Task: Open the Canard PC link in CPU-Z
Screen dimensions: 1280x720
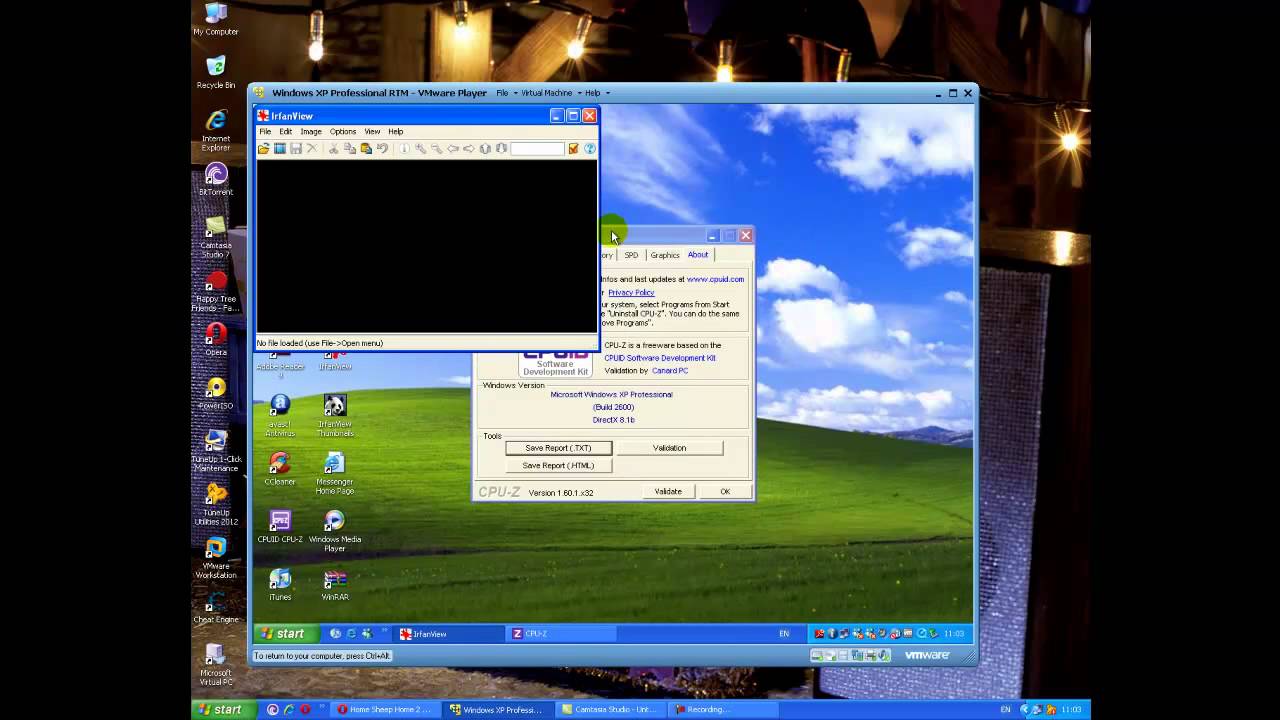Action: [670, 371]
